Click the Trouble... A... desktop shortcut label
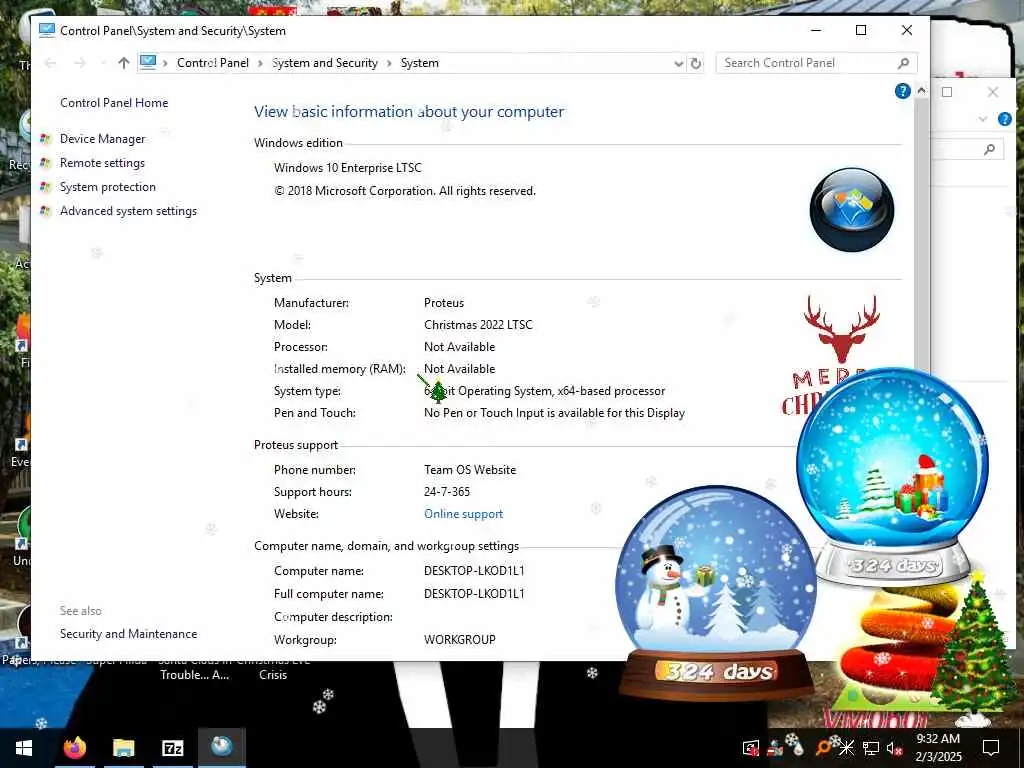The width and height of the screenshot is (1024, 768). (x=195, y=675)
